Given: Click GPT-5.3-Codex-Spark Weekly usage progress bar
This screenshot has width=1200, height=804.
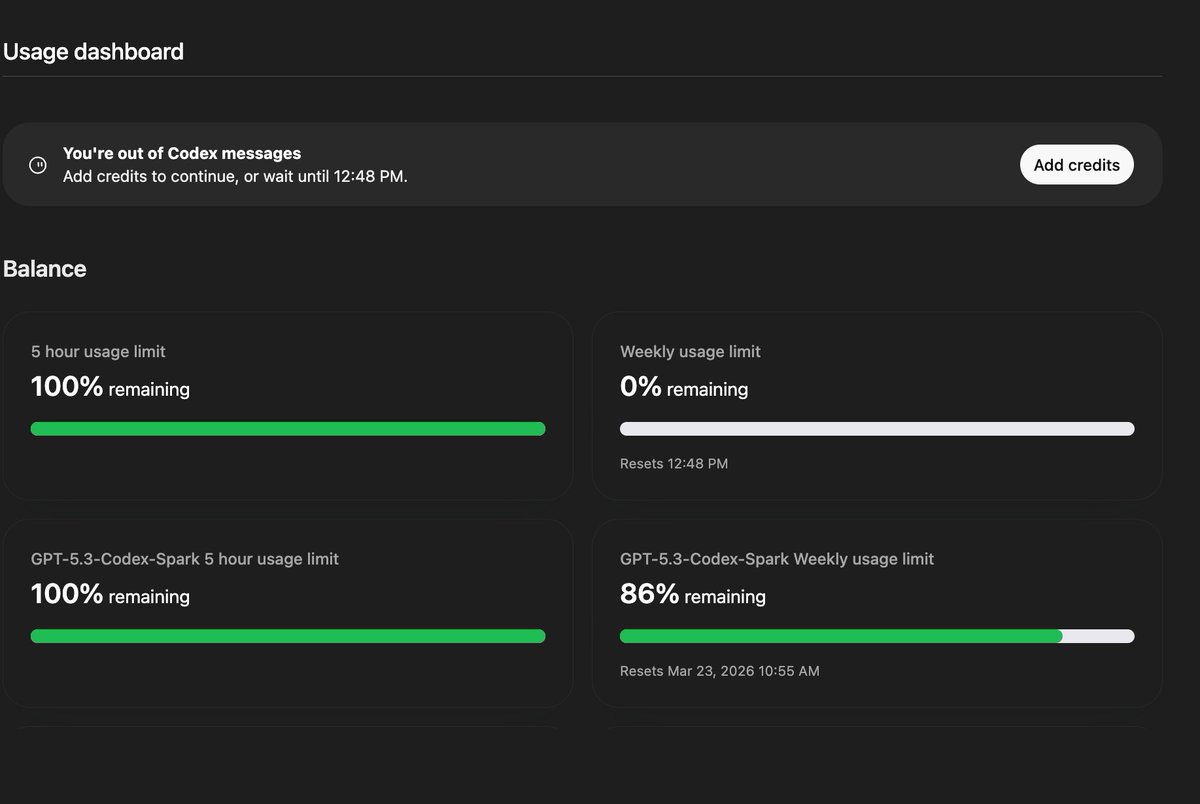Looking at the screenshot, I should (x=877, y=636).
